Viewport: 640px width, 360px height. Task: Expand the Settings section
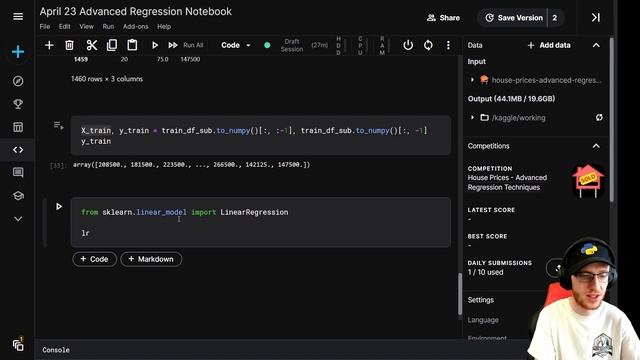tap(480, 300)
